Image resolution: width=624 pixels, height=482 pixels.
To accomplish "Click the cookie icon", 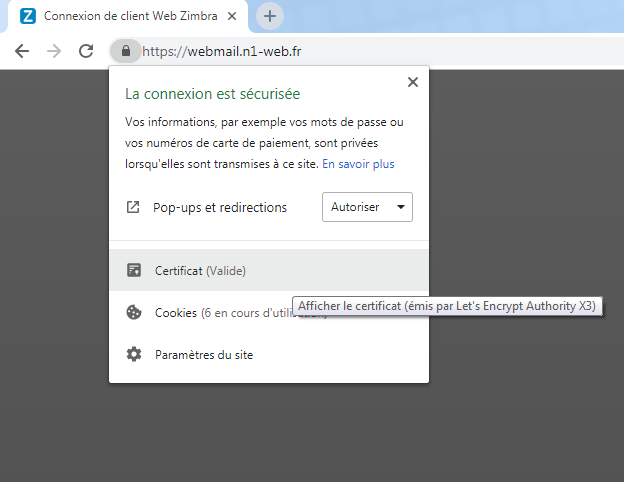I will click(x=133, y=312).
